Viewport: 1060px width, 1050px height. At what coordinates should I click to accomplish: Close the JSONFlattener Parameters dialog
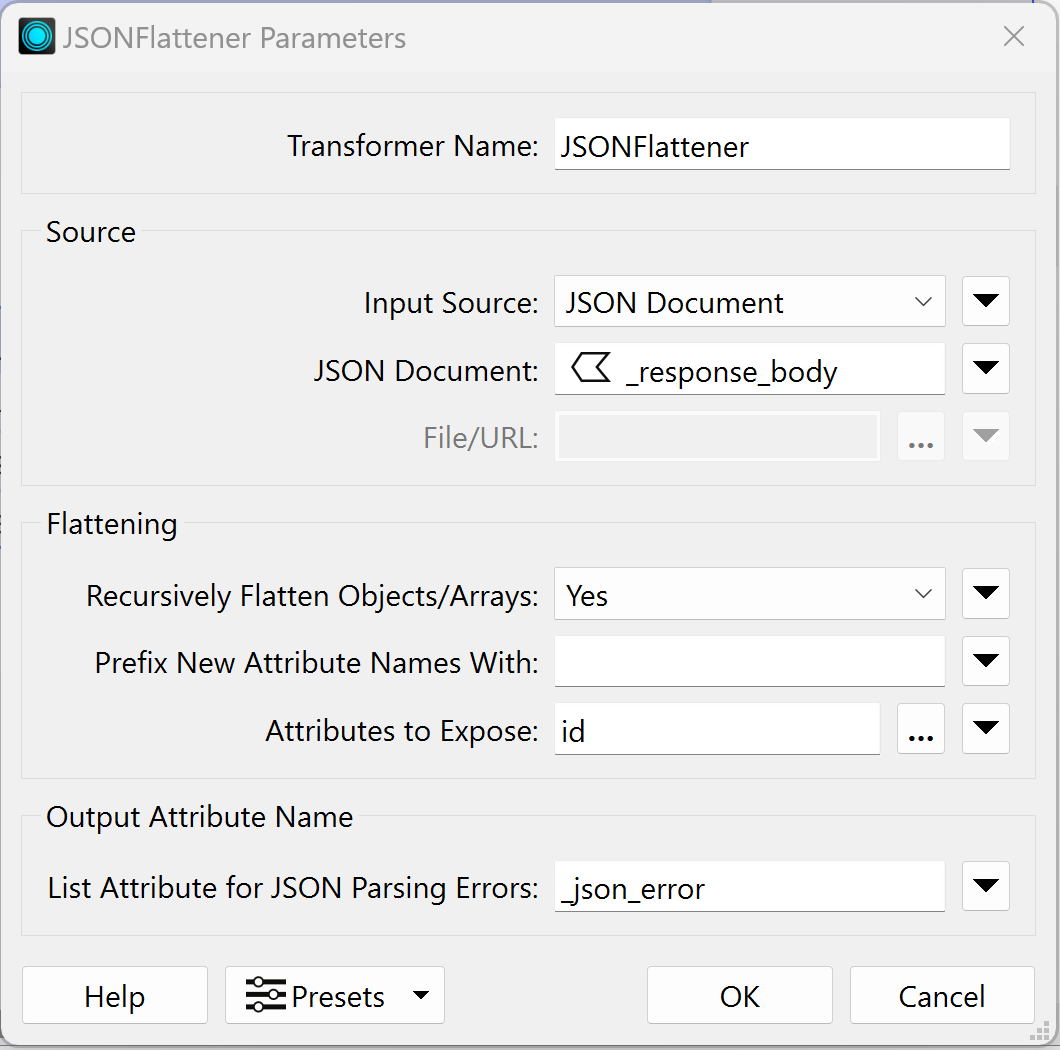point(1013,38)
